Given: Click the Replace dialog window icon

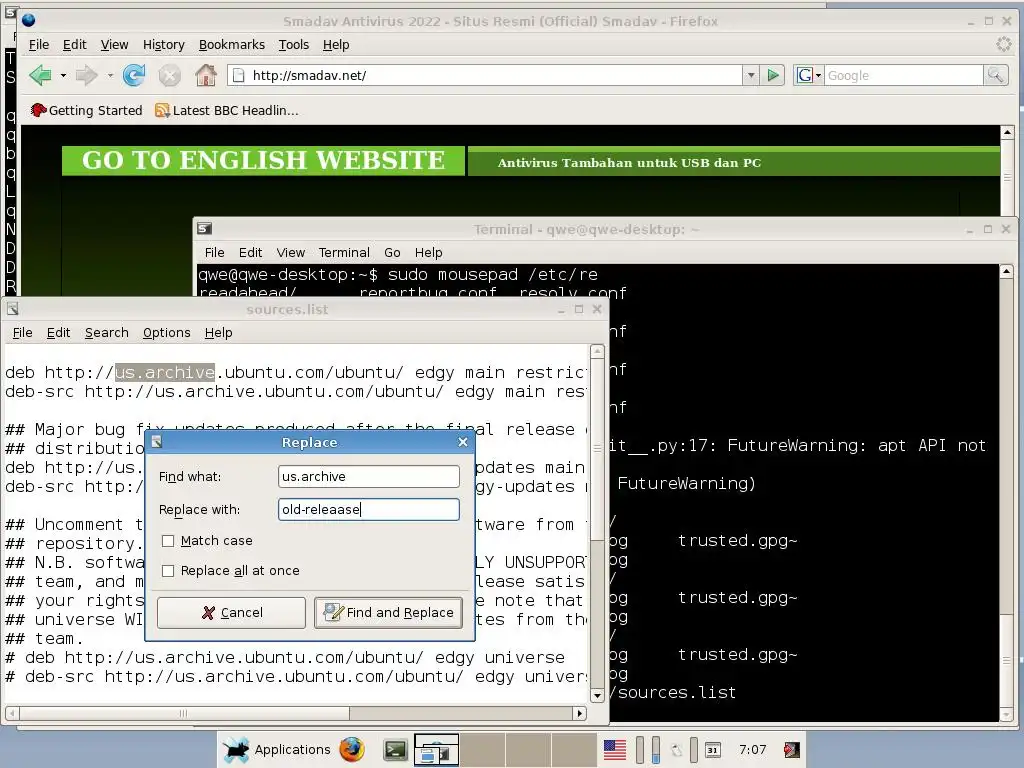Looking at the screenshot, I should pyautogui.click(x=157, y=442).
